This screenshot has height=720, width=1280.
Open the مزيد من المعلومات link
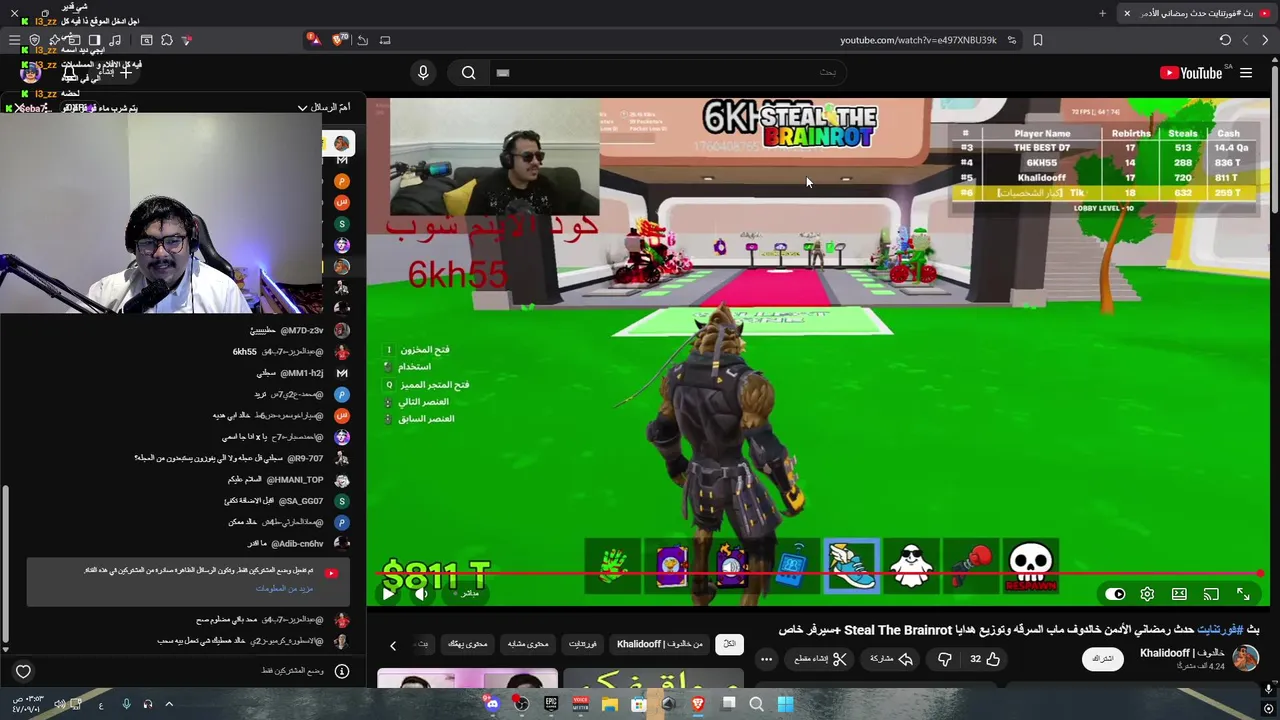[284, 588]
